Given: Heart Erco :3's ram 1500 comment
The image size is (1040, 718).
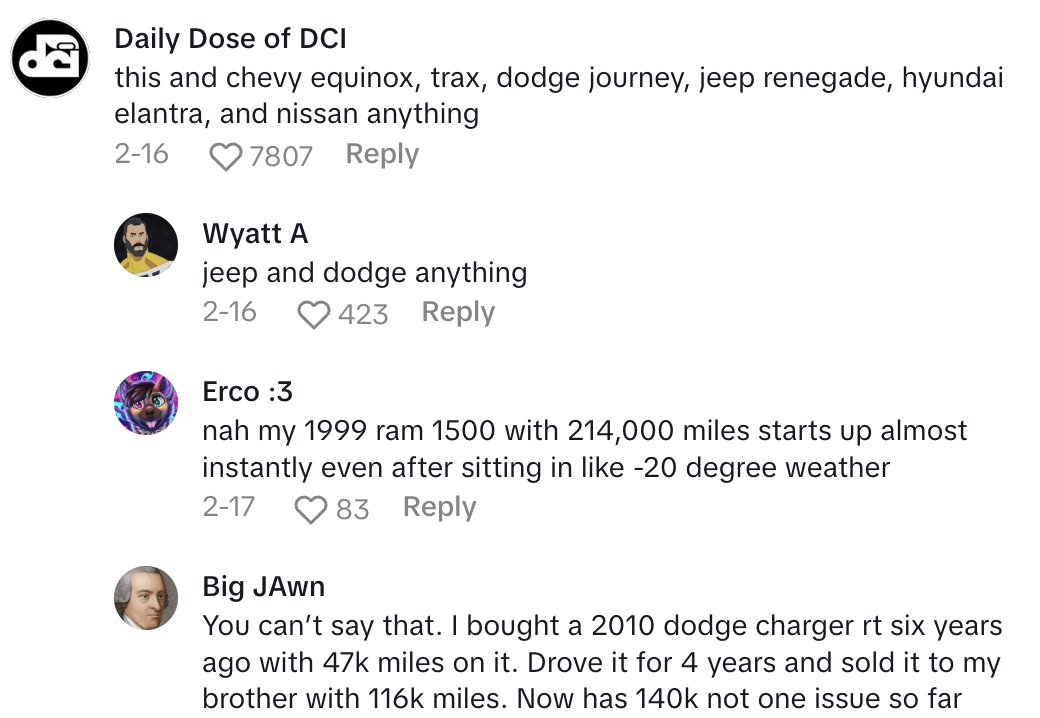Looking at the screenshot, I should (x=312, y=509).
